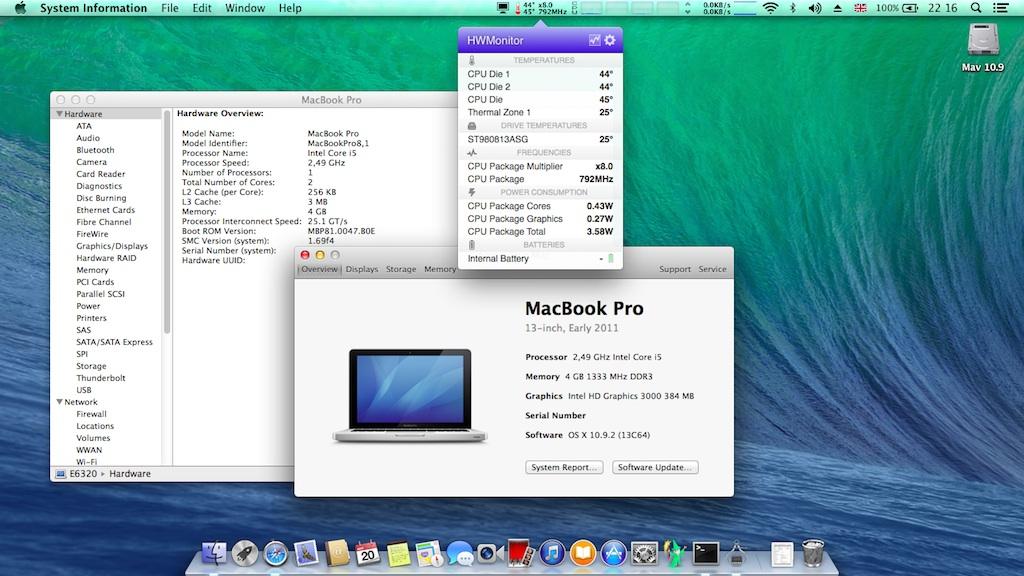Click the Wi-Fi status menu bar icon

coord(769,8)
